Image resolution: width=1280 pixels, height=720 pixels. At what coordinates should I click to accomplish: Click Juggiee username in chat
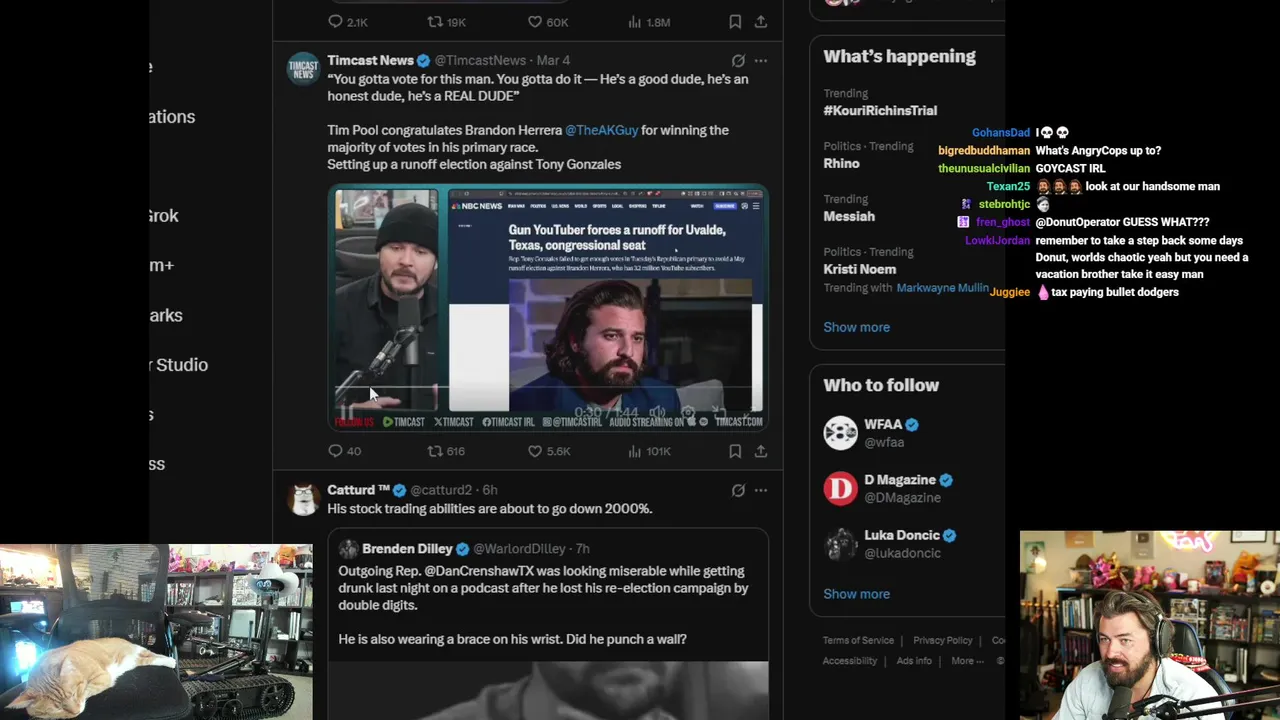1009,292
